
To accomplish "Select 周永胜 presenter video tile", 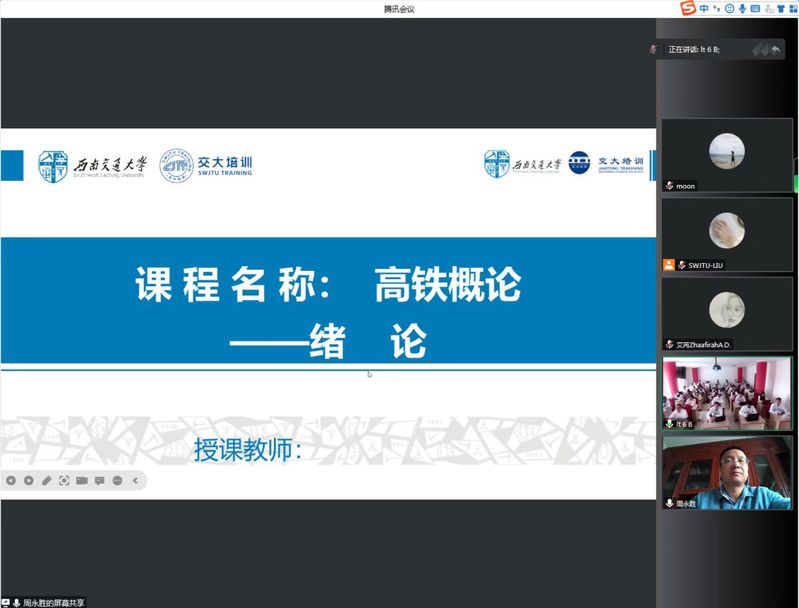I will 726,471.
